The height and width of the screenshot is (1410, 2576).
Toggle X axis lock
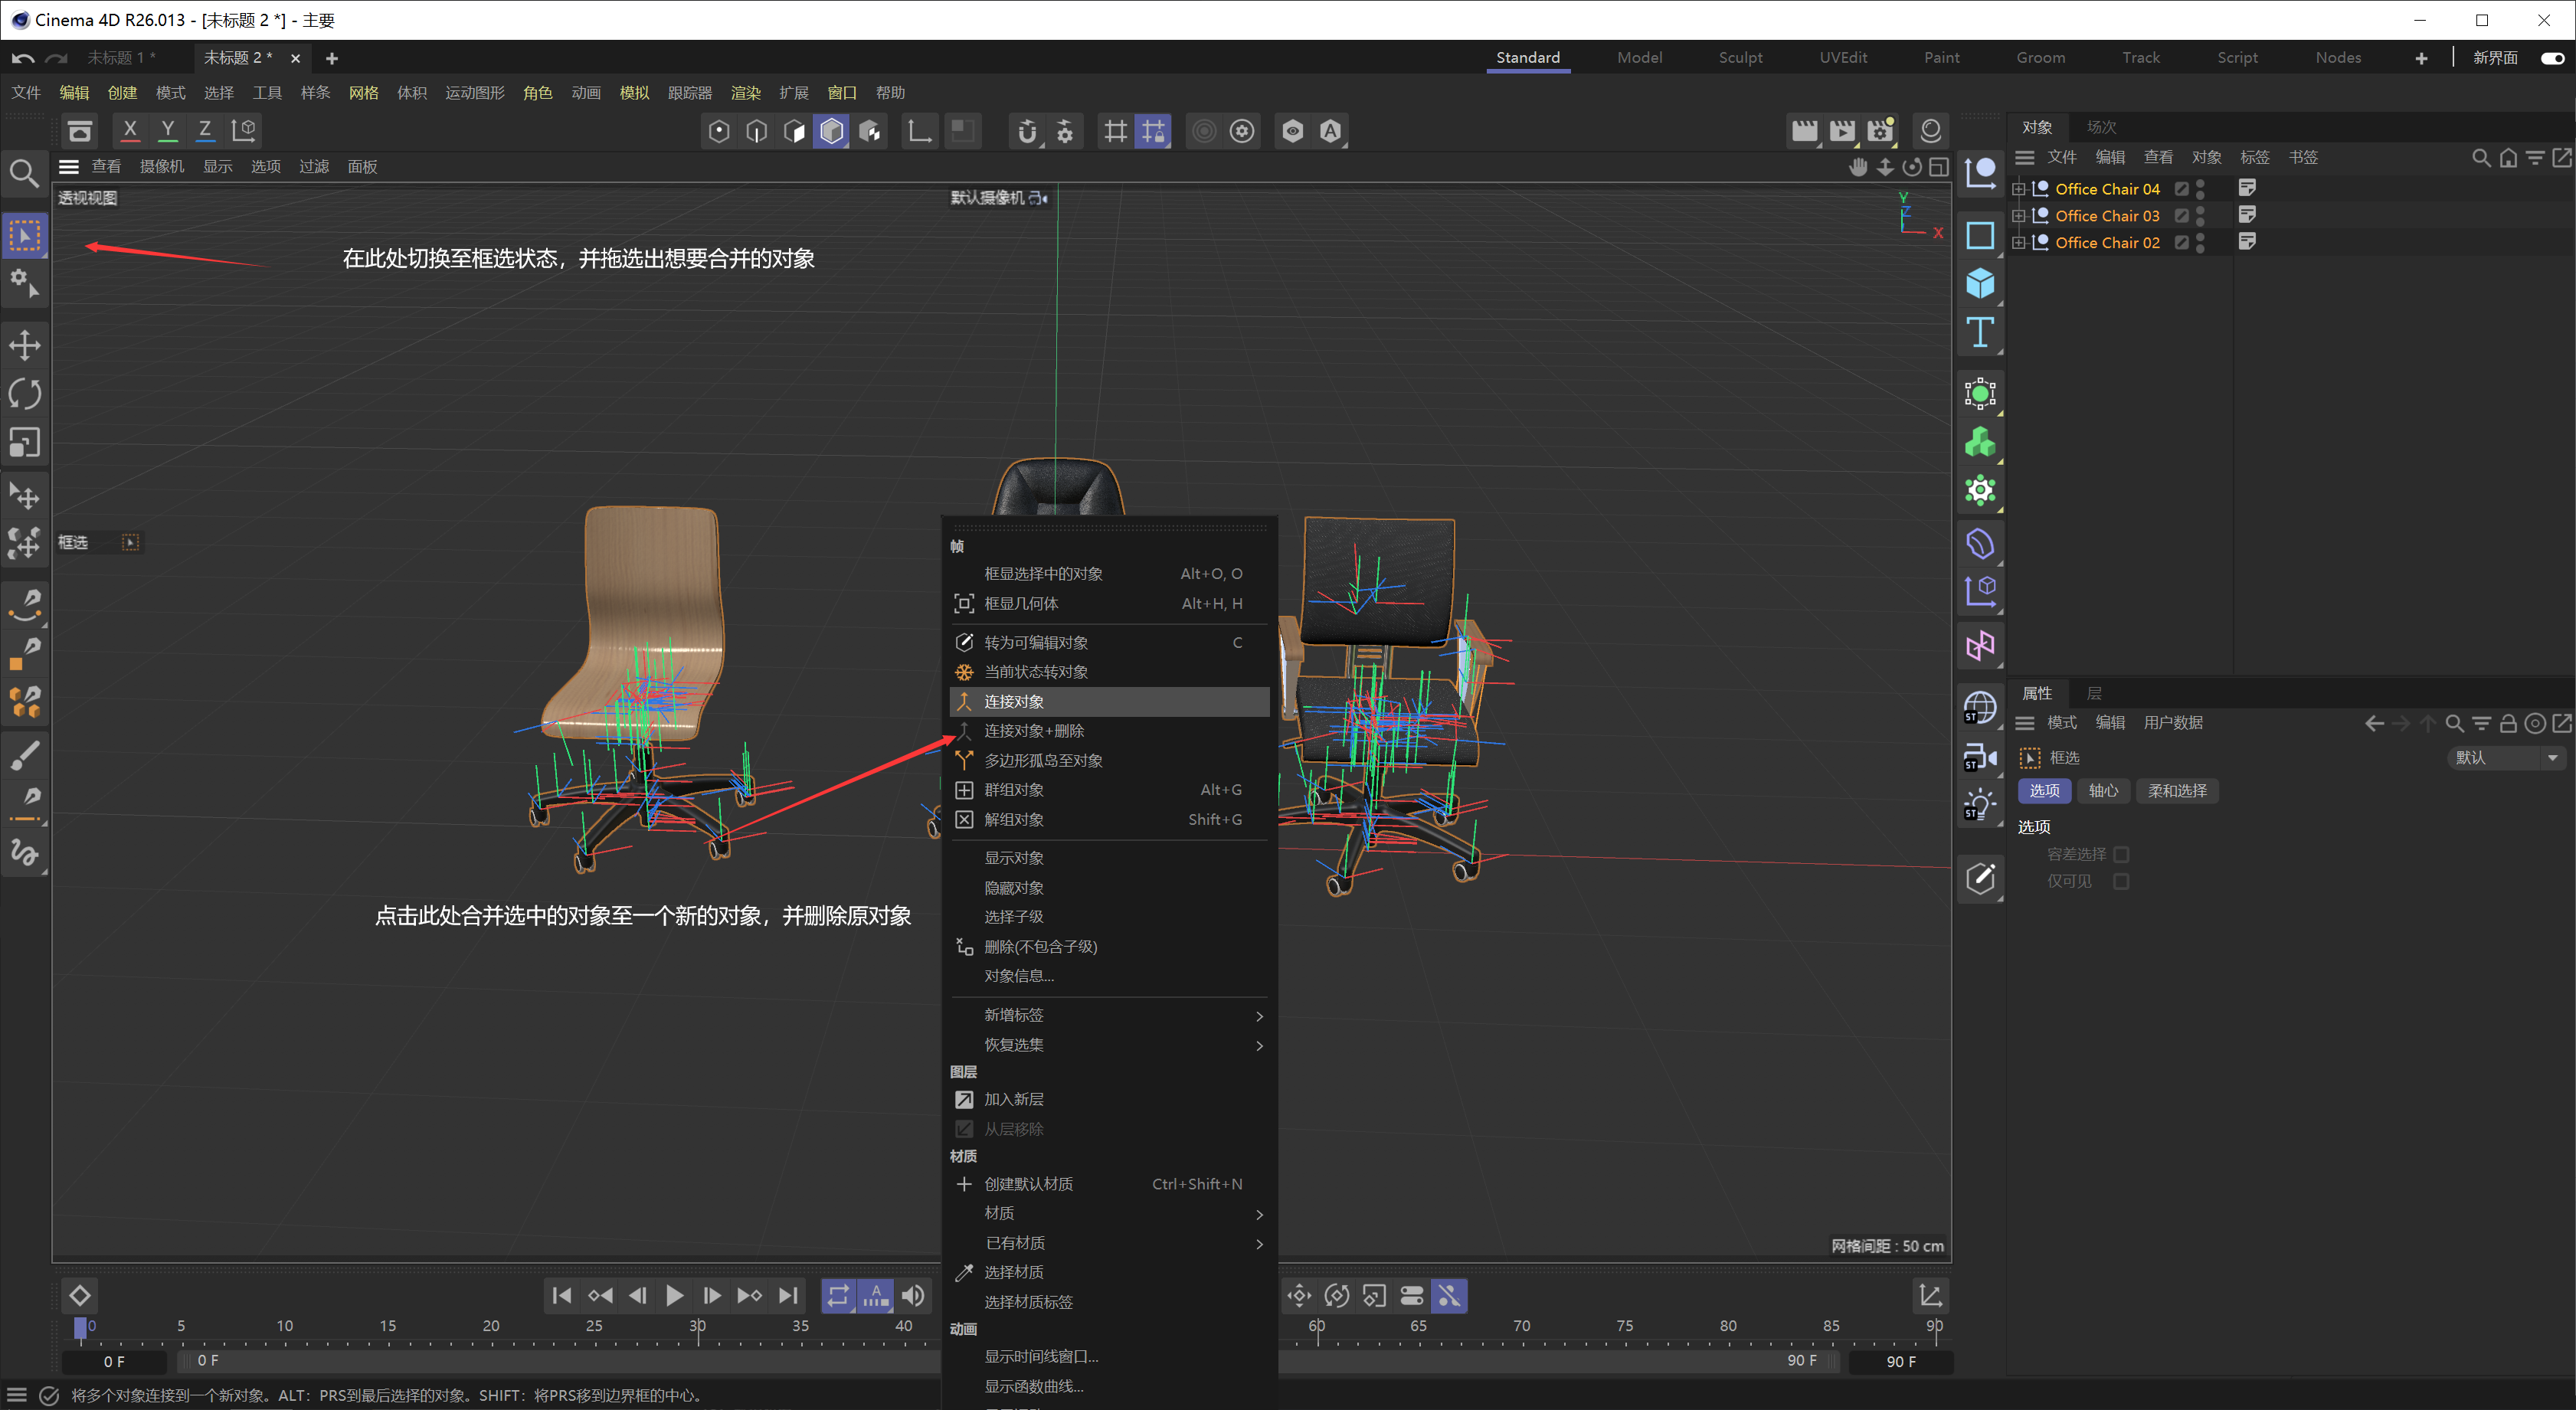[130, 130]
